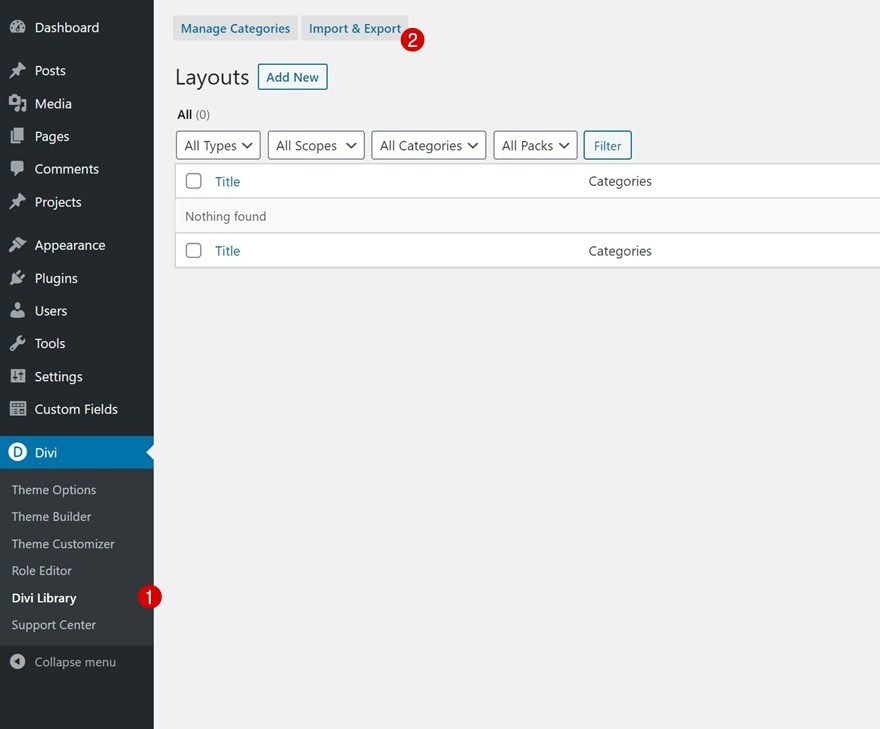Click the Comments speech bubble icon
The width and height of the screenshot is (880, 729).
pyautogui.click(x=17, y=168)
